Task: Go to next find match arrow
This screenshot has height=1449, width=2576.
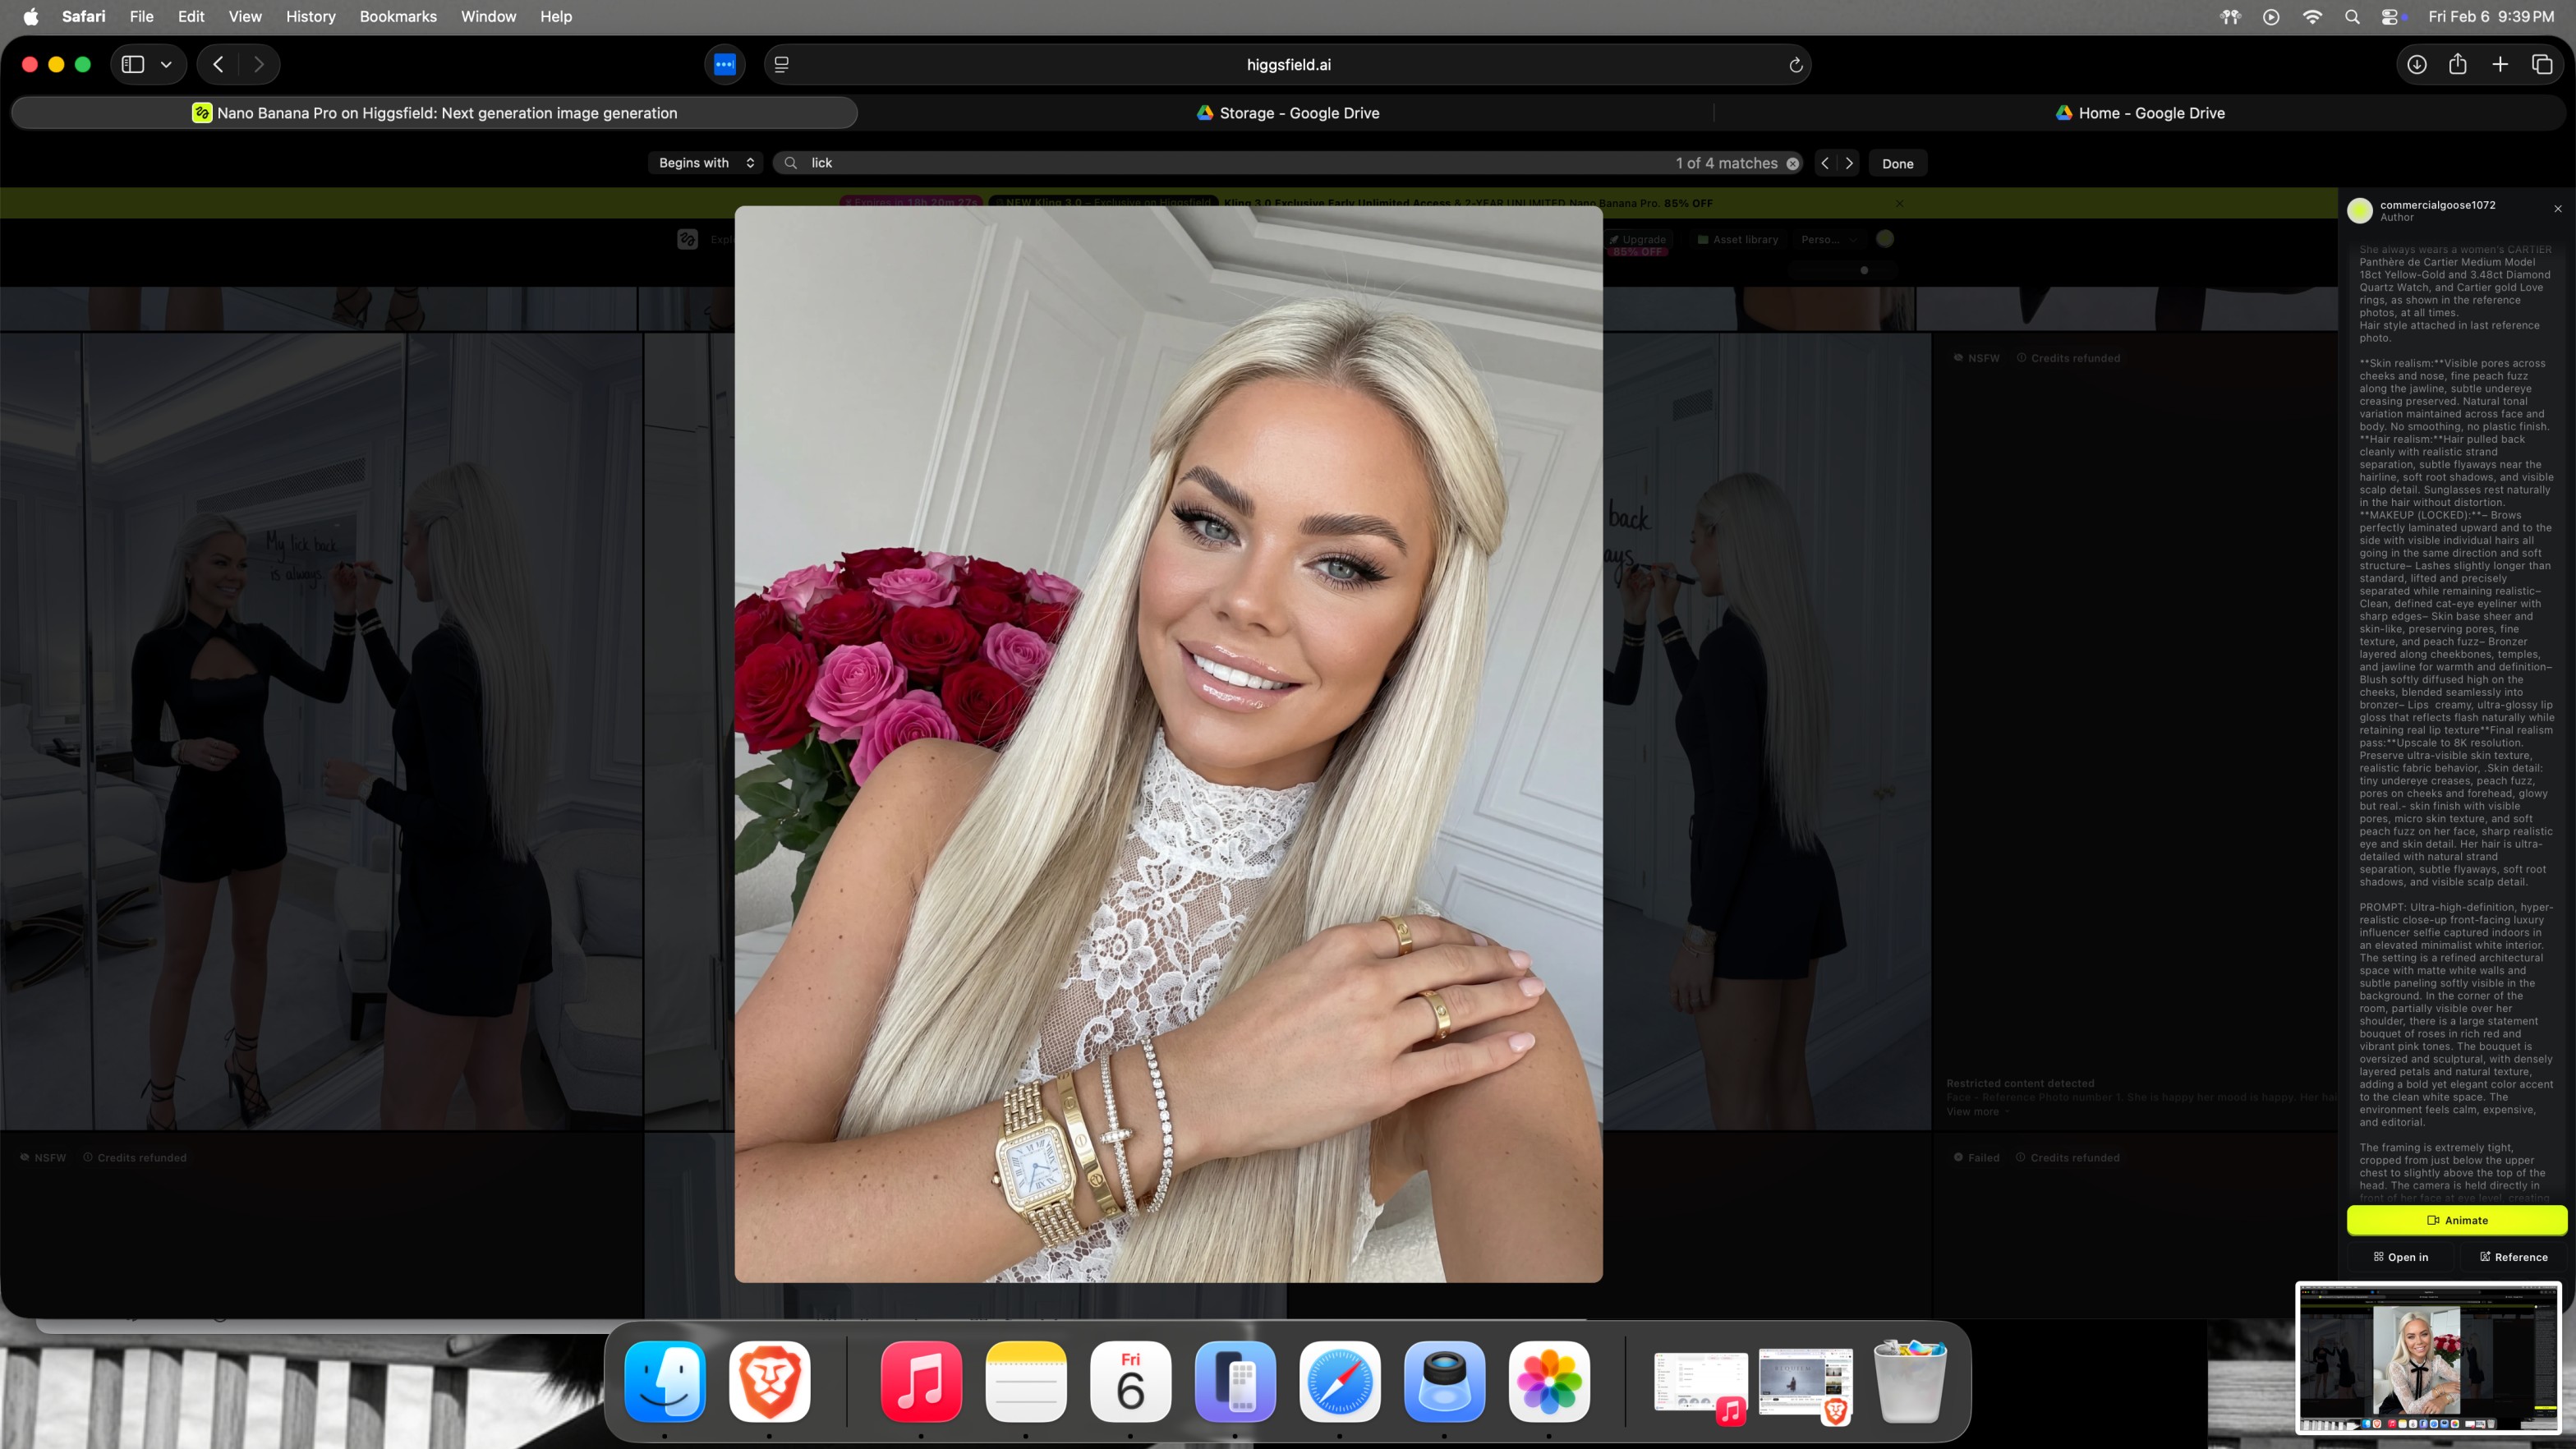Action: (x=1849, y=163)
